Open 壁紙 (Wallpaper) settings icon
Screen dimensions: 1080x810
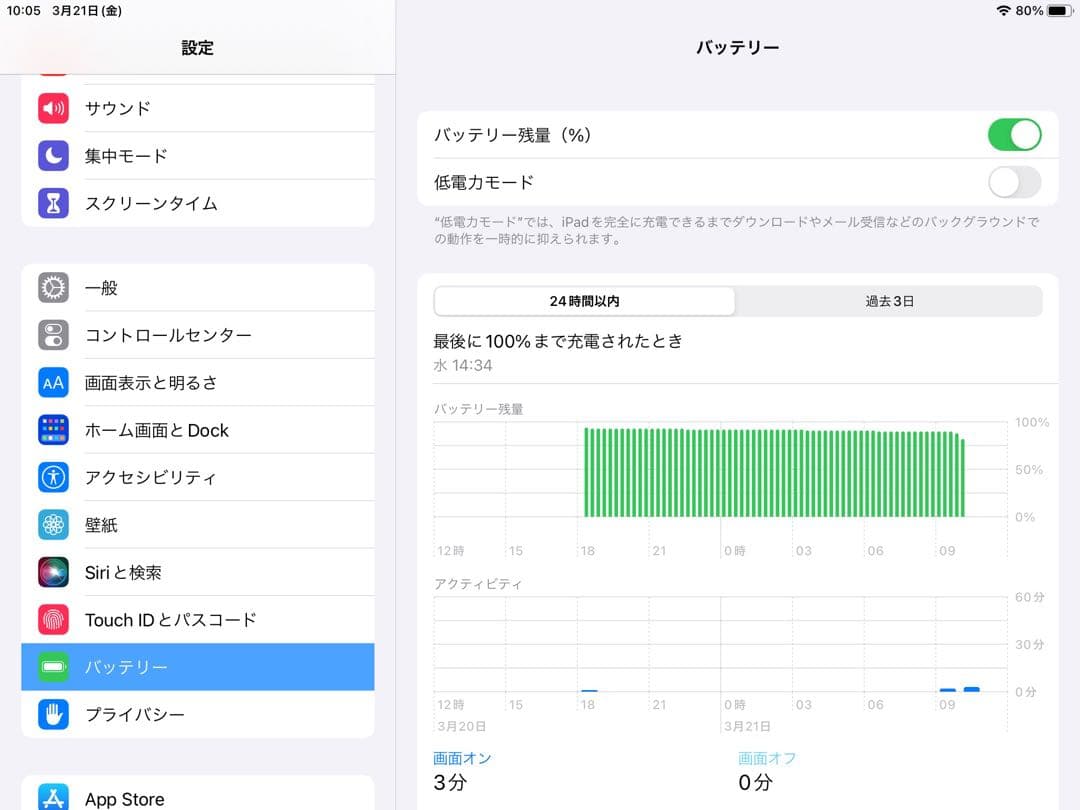pos(53,524)
